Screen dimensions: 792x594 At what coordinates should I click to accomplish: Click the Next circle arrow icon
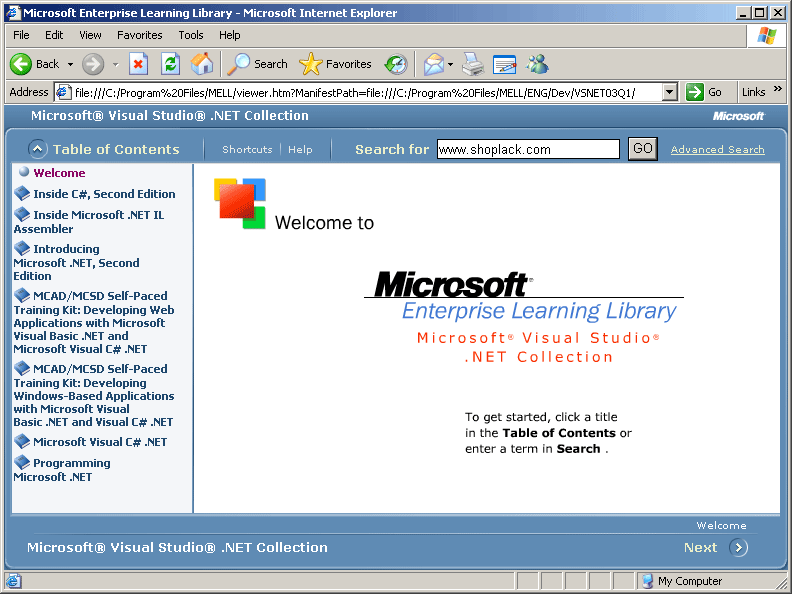[738, 548]
